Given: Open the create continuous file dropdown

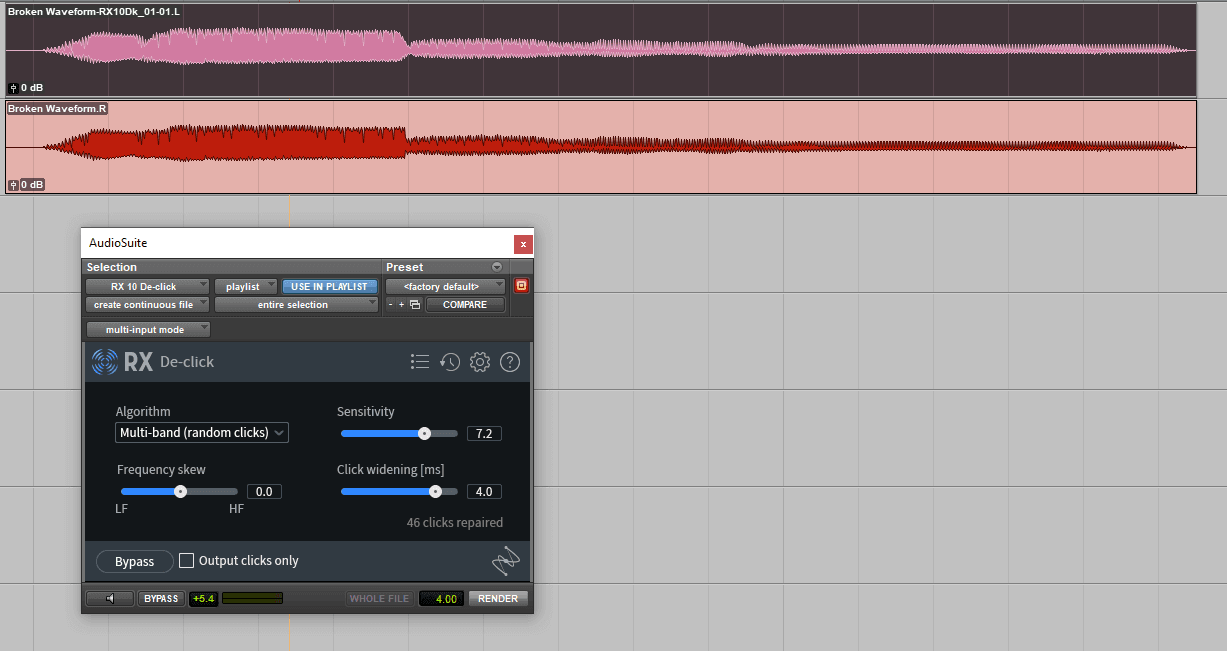Looking at the screenshot, I should 147,305.
